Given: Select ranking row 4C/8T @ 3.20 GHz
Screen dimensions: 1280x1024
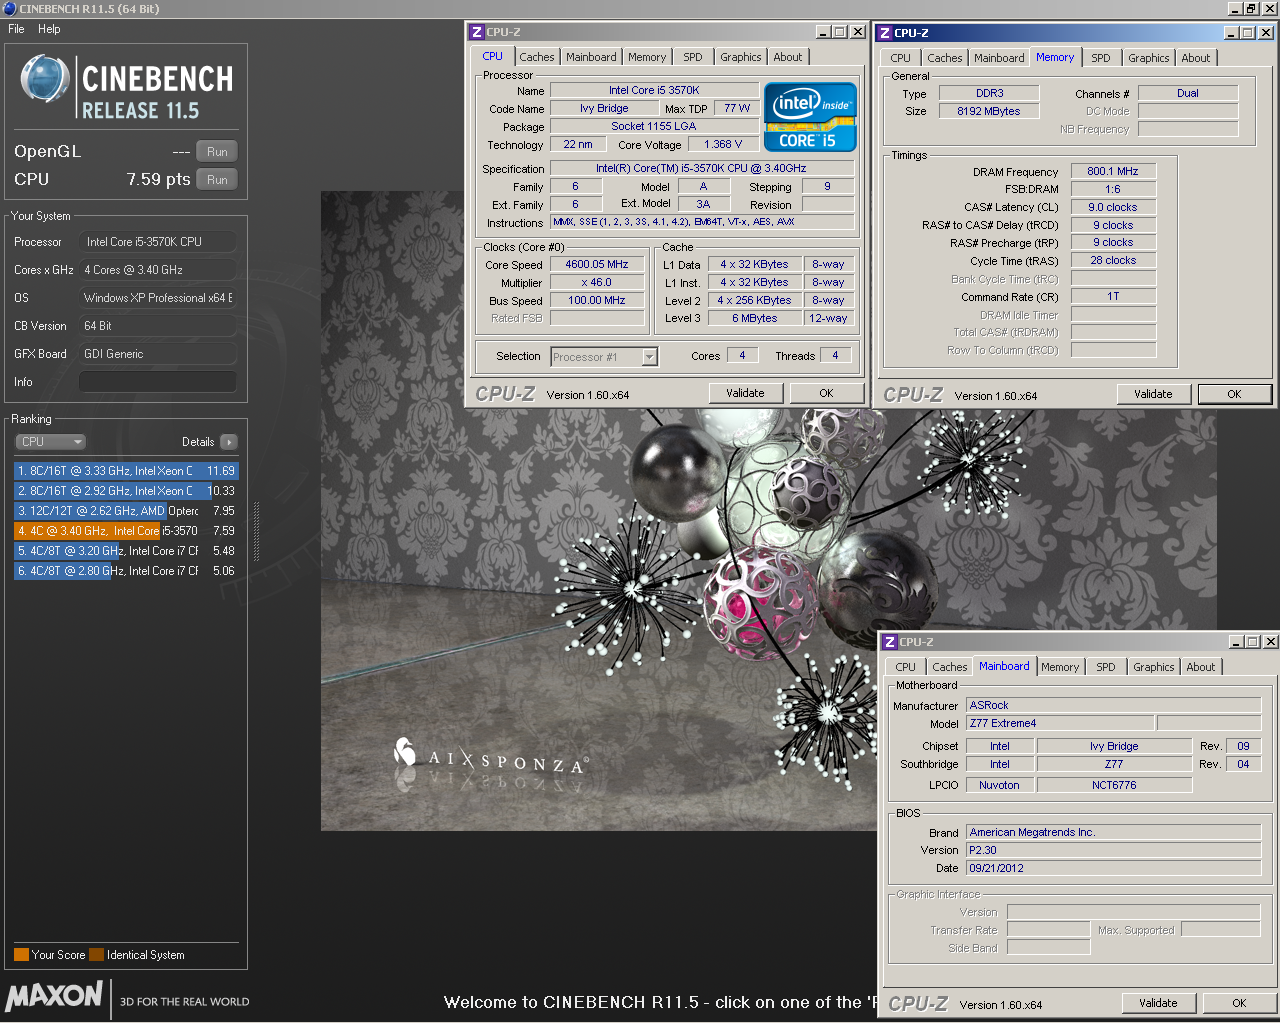Looking at the screenshot, I should pos(126,551).
